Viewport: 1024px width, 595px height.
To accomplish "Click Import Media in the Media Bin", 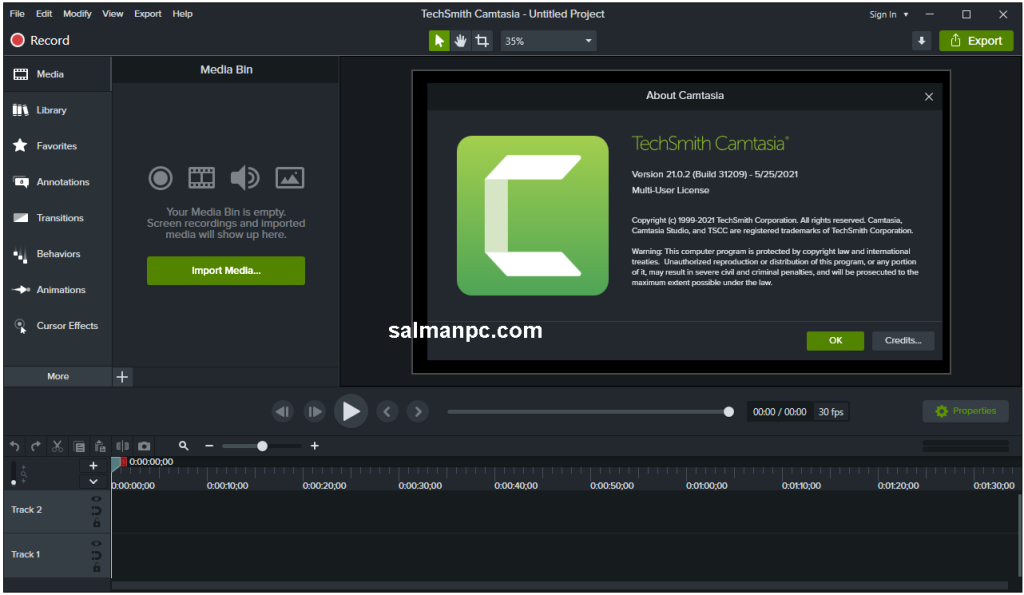I will pos(225,270).
